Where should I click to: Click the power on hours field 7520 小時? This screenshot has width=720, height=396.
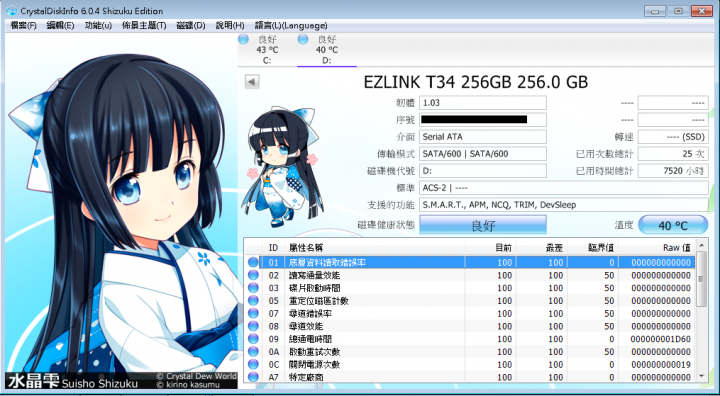[673, 170]
